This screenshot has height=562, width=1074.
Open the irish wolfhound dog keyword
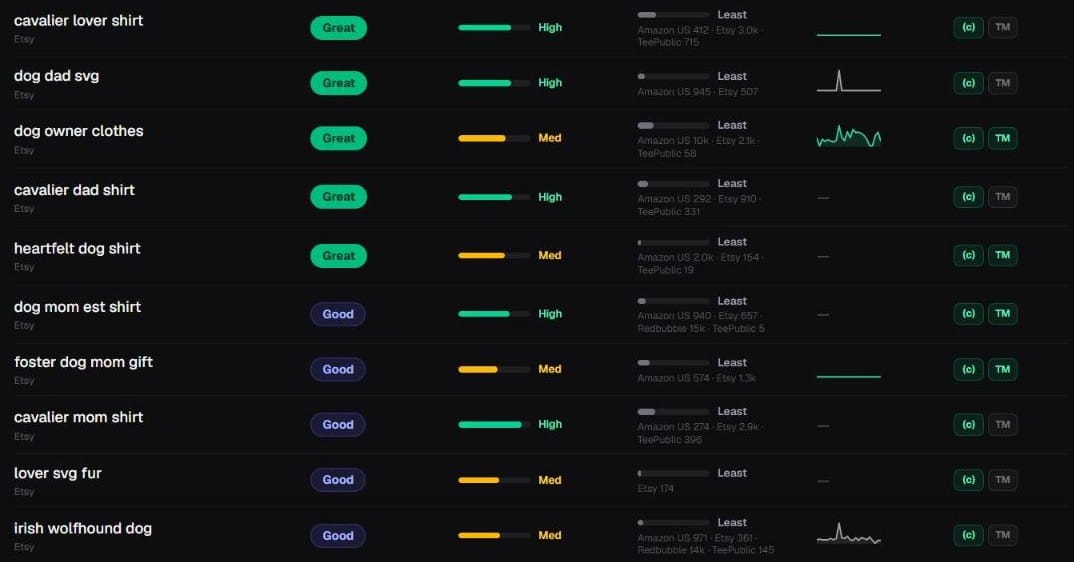(x=83, y=528)
